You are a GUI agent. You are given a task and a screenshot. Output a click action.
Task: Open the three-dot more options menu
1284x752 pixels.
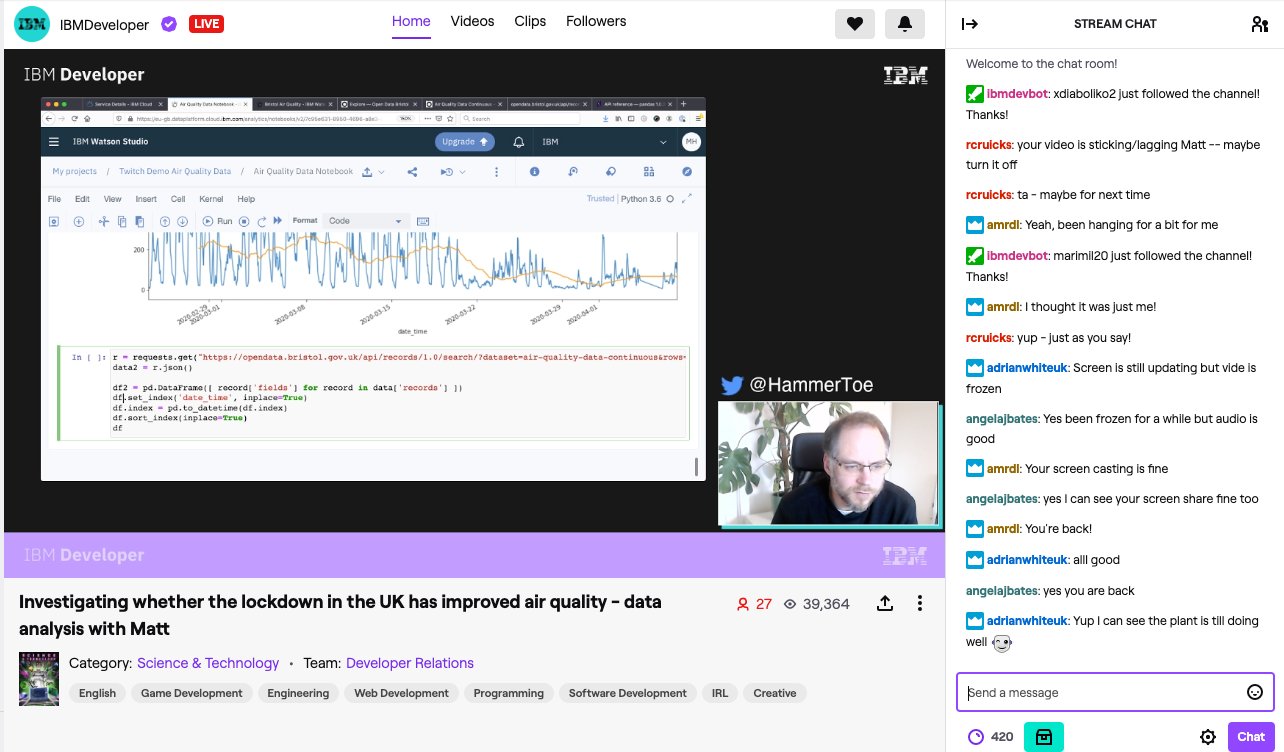[921, 603]
